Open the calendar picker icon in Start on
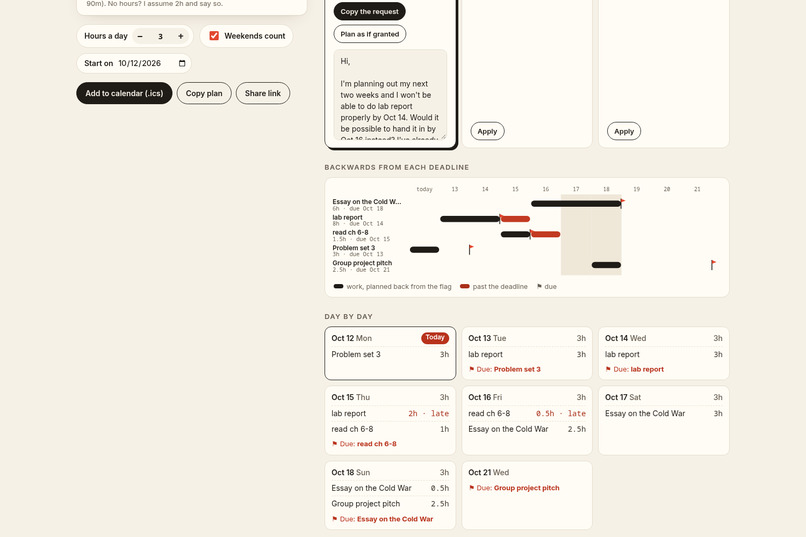Viewport: 806px width, 537px height. coord(182,63)
